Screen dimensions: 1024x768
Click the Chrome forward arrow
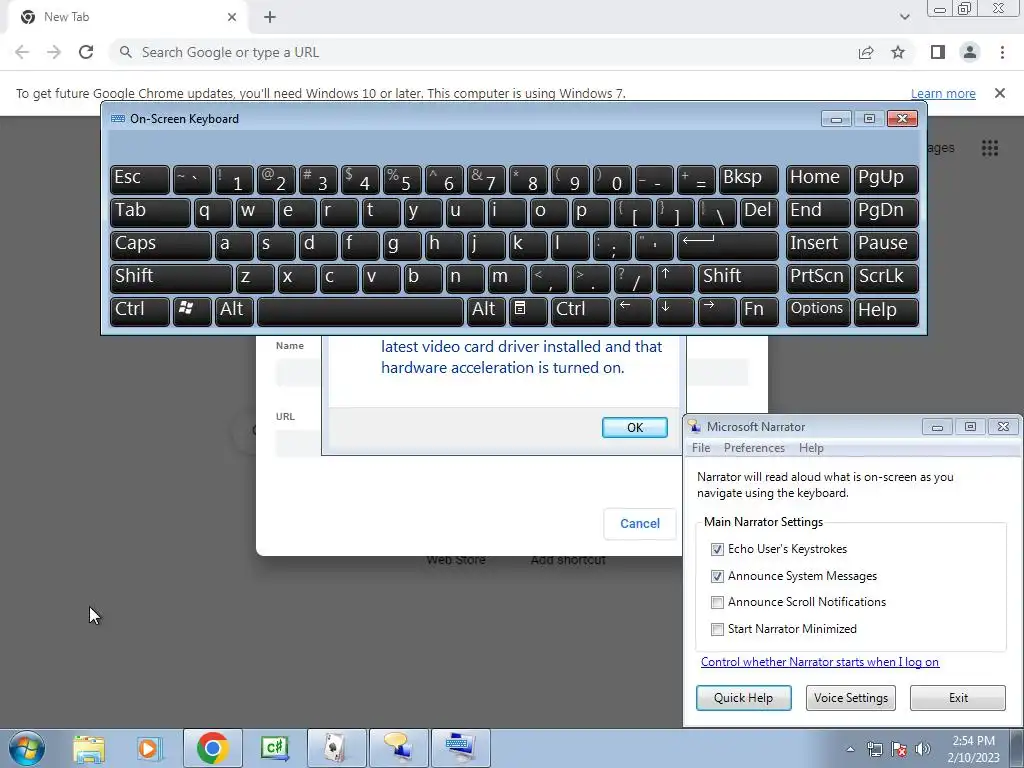(x=54, y=52)
